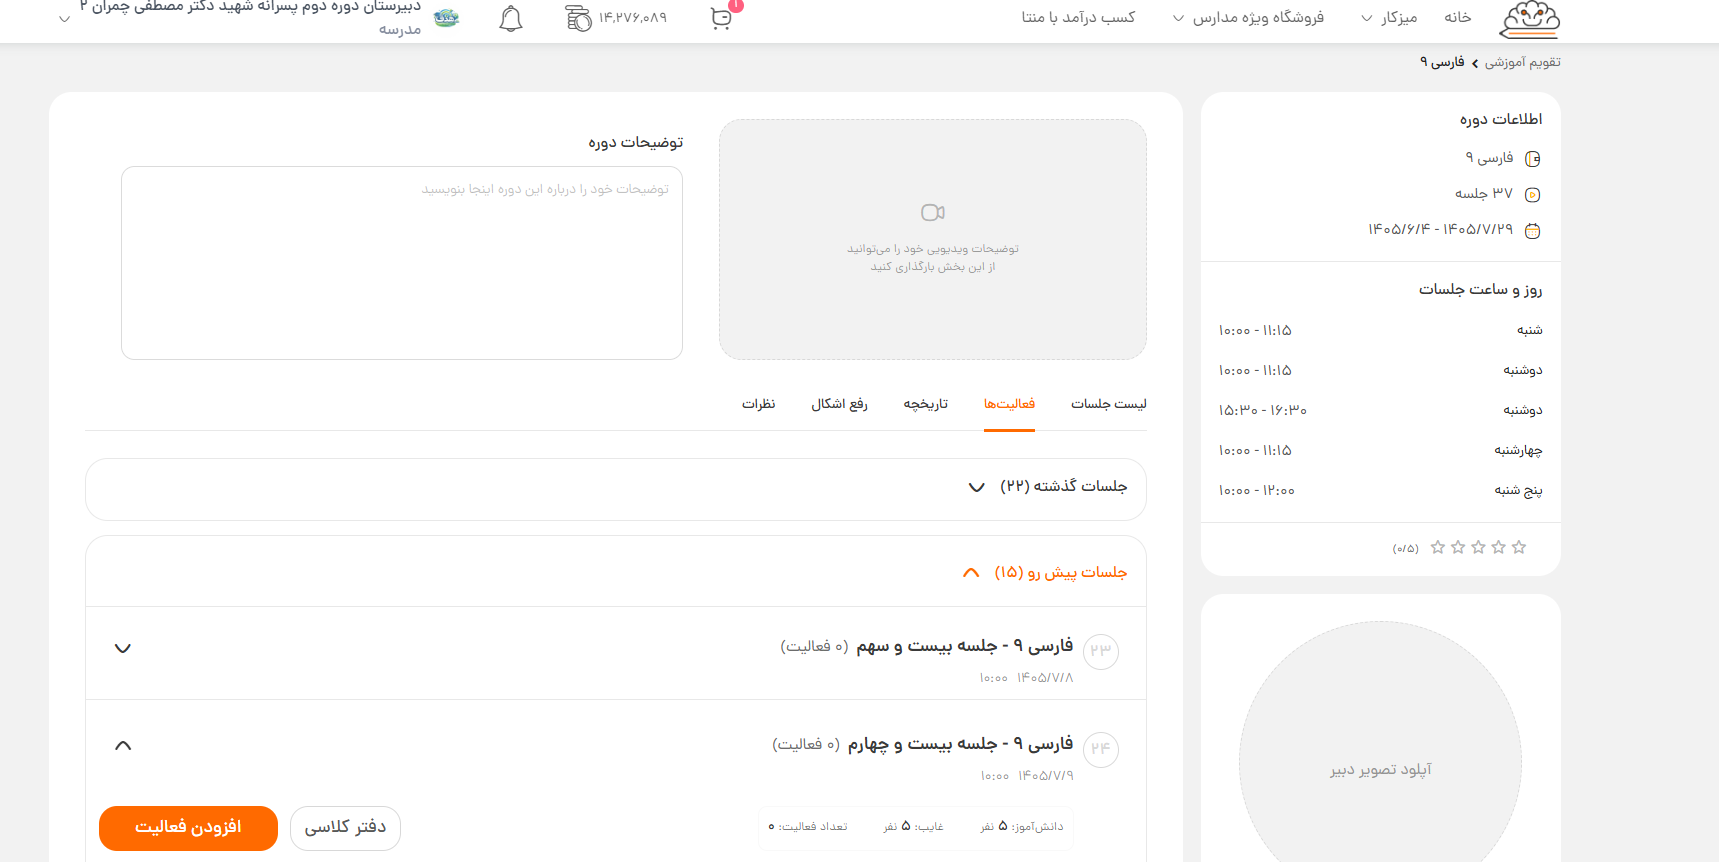Click the ۲۴ session number badge

click(1101, 749)
